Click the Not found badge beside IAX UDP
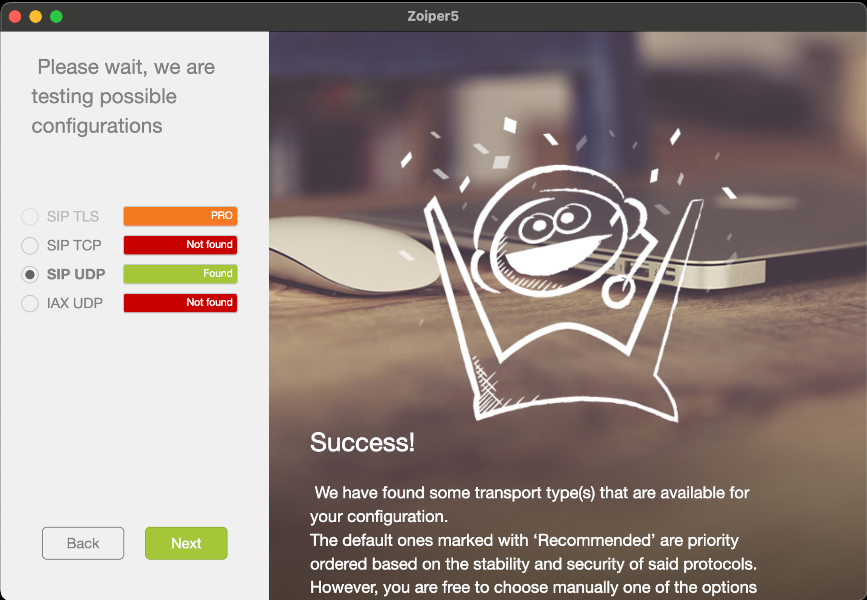The image size is (867, 600). [180, 302]
